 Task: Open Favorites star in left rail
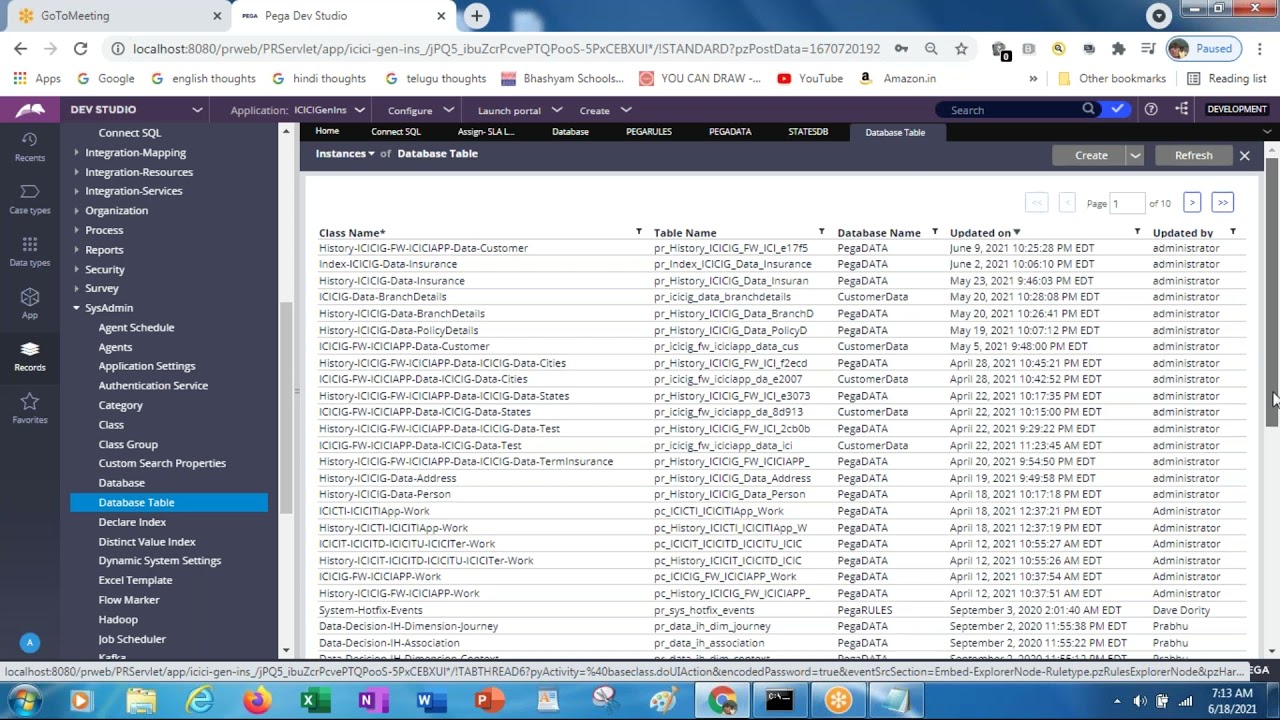pos(29,408)
